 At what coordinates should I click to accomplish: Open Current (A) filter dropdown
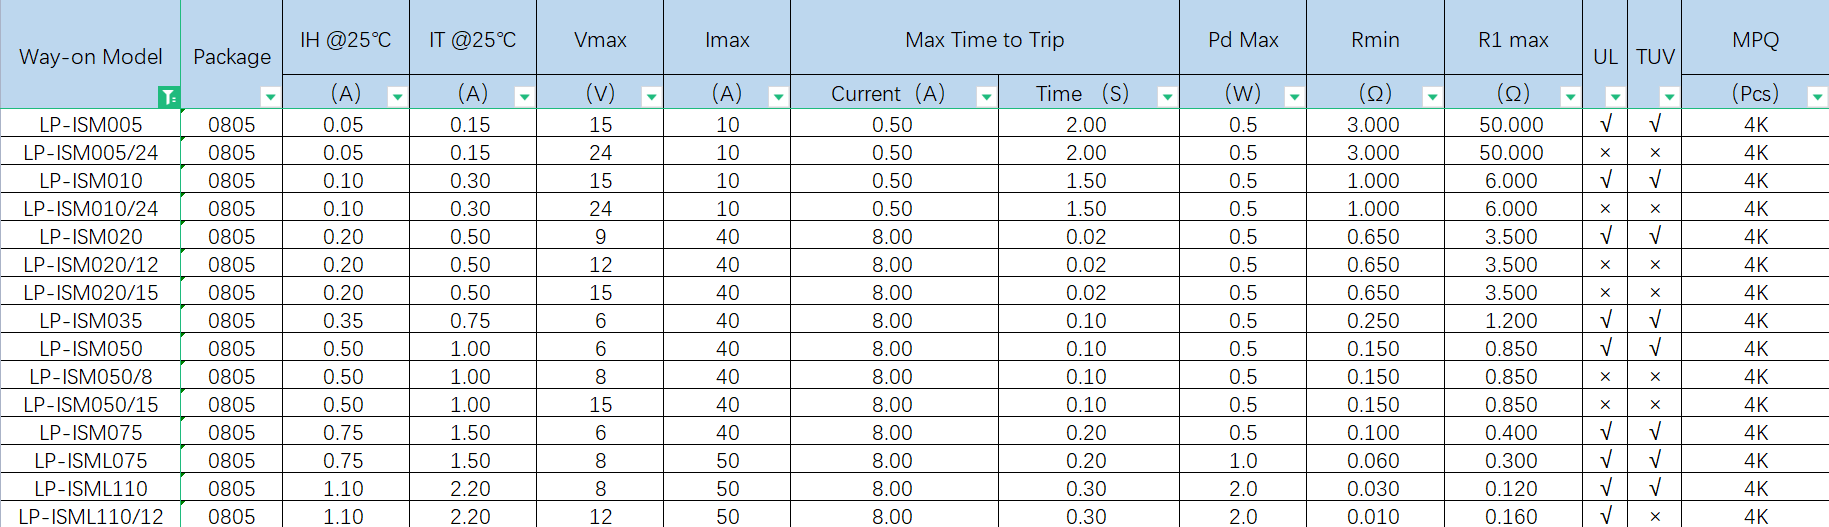(x=986, y=97)
